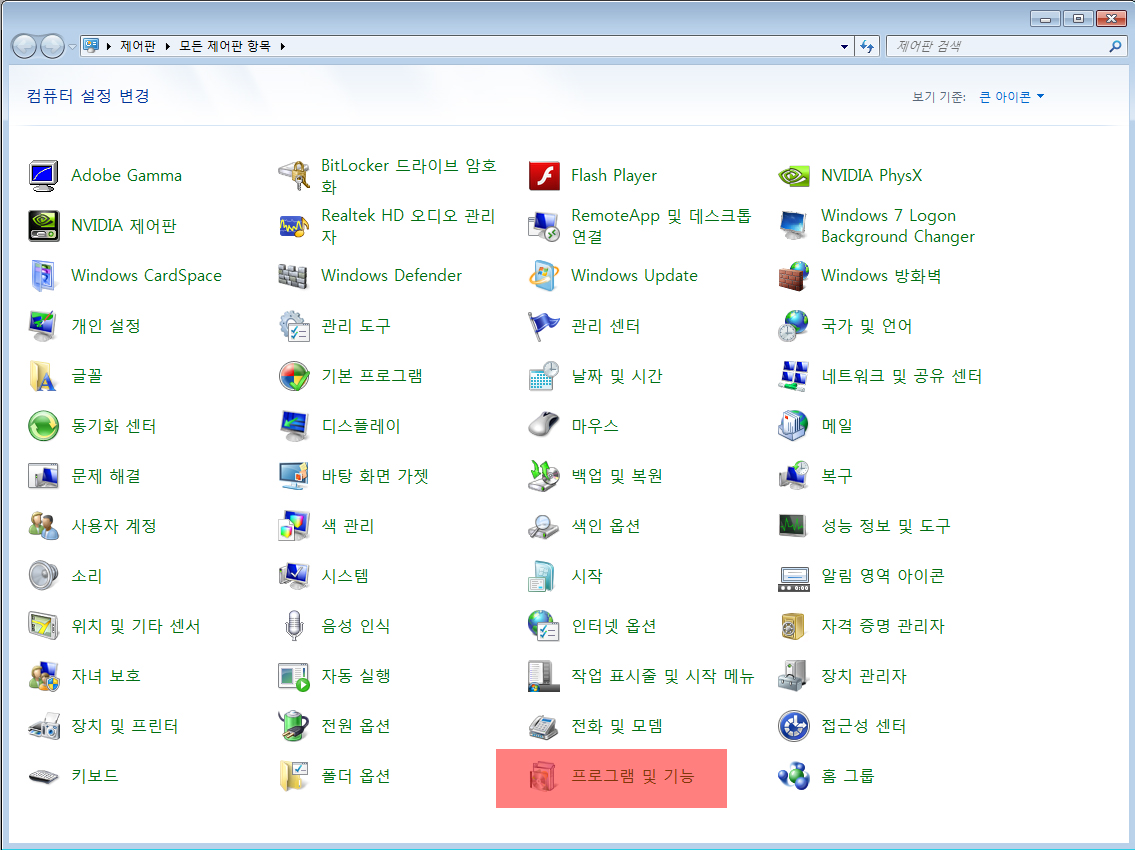Open the 폴더 옵션 link
This screenshot has width=1135, height=850.
tap(355, 776)
